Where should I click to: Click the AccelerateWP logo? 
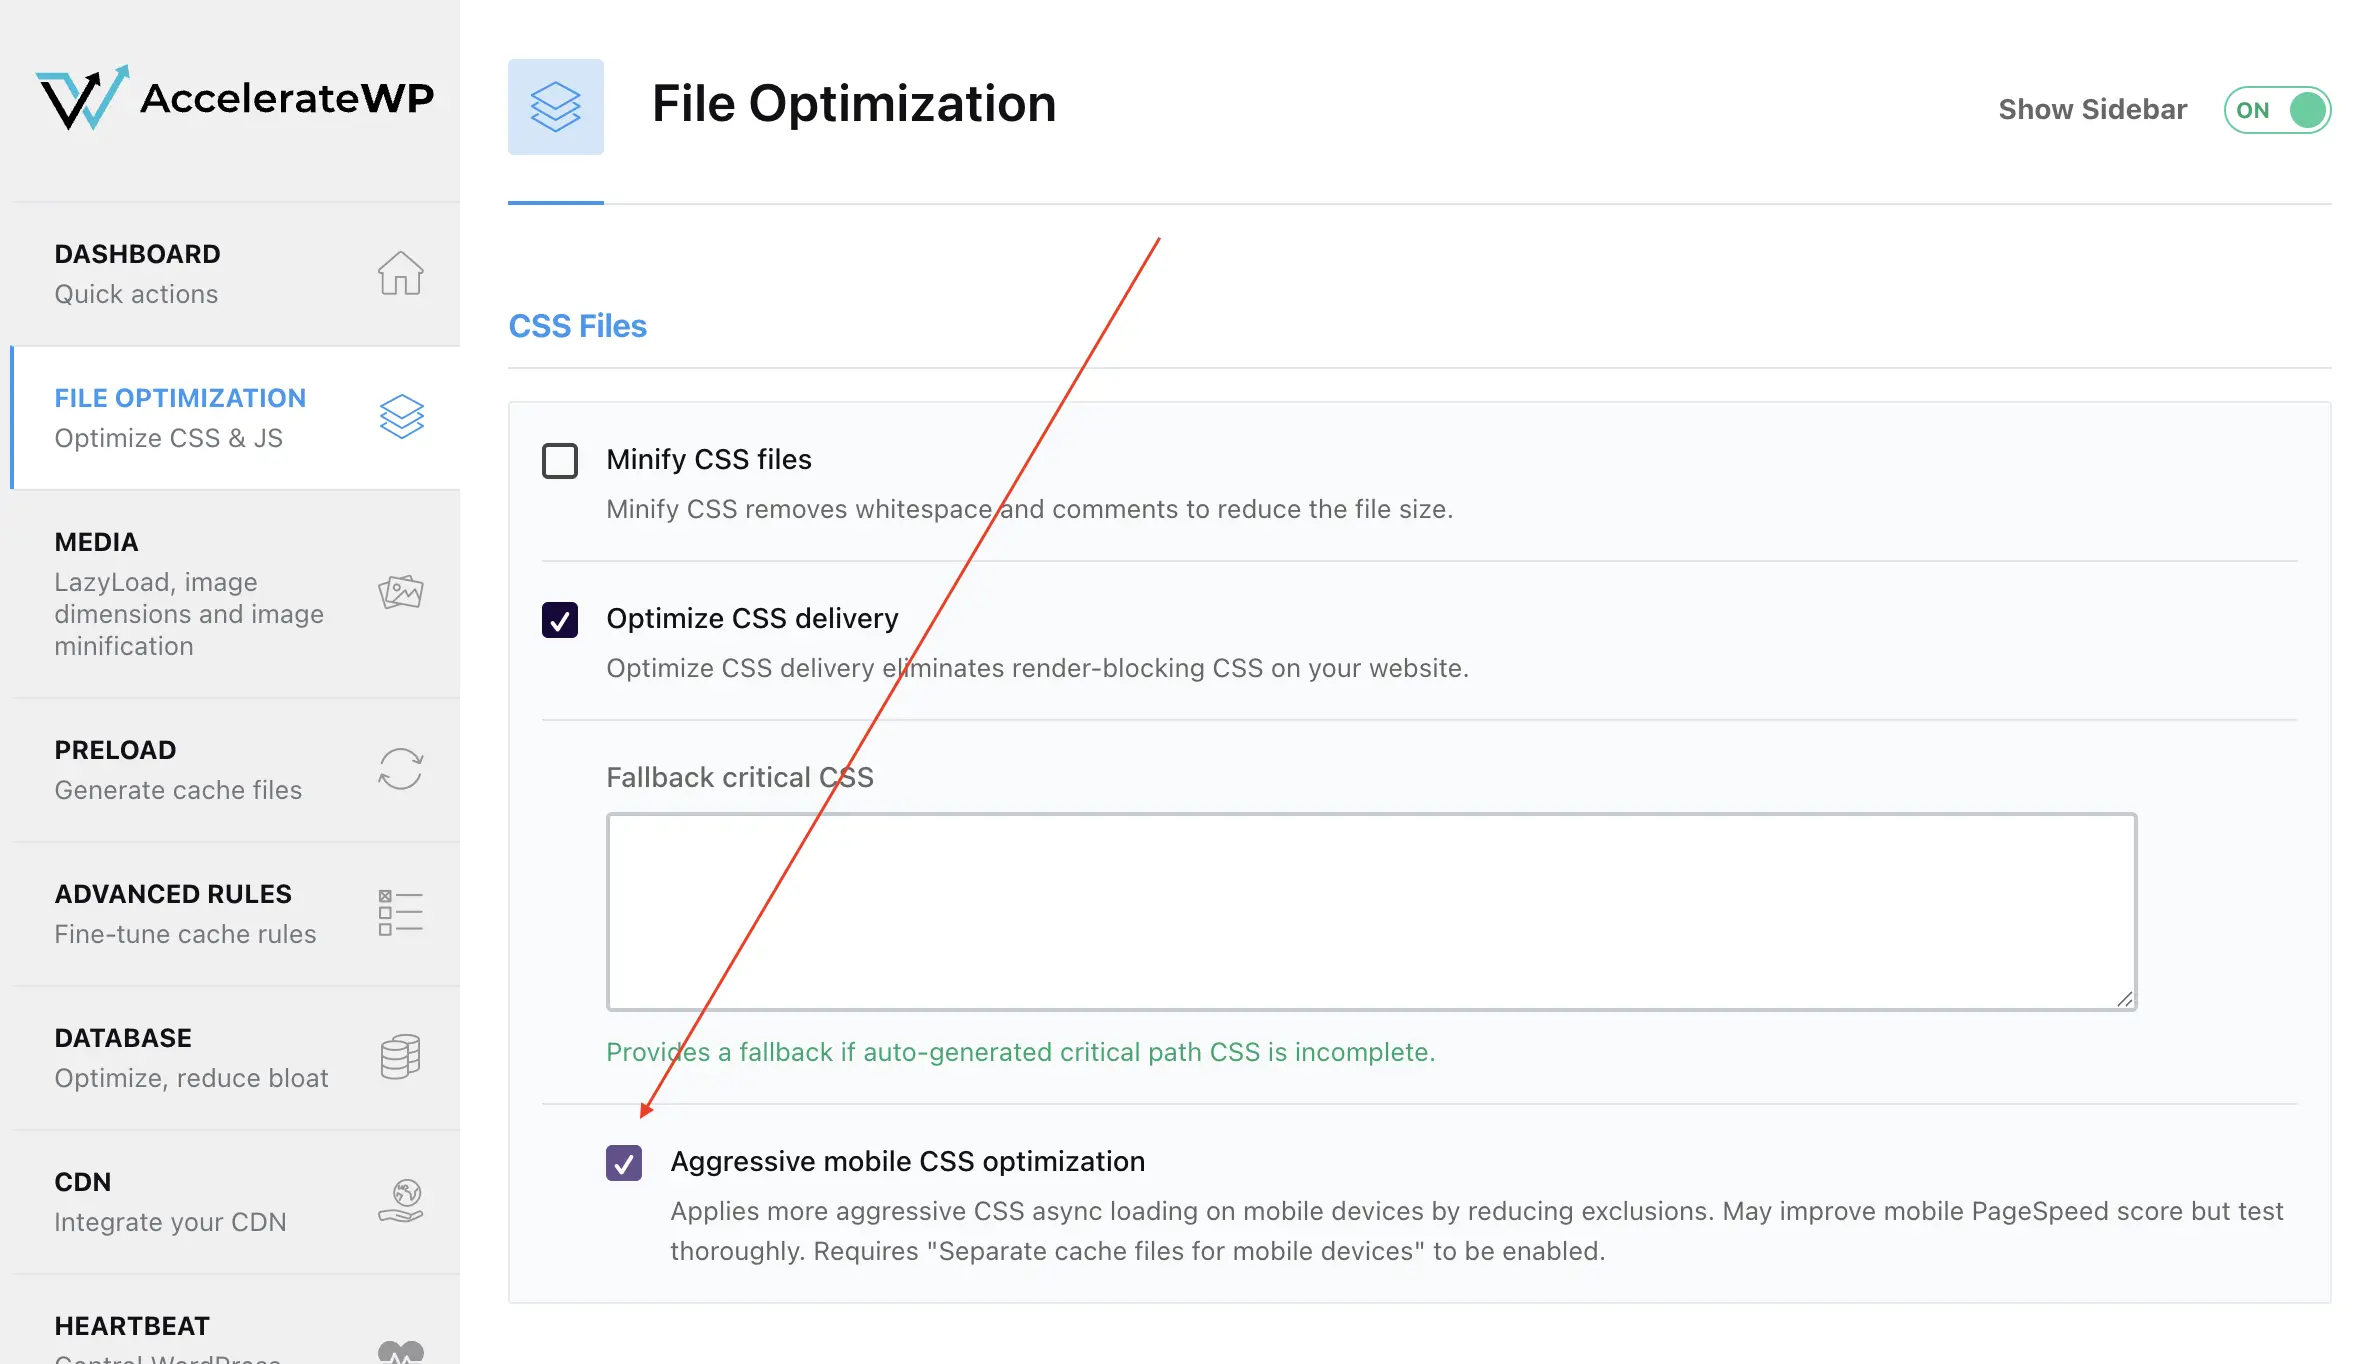(235, 98)
